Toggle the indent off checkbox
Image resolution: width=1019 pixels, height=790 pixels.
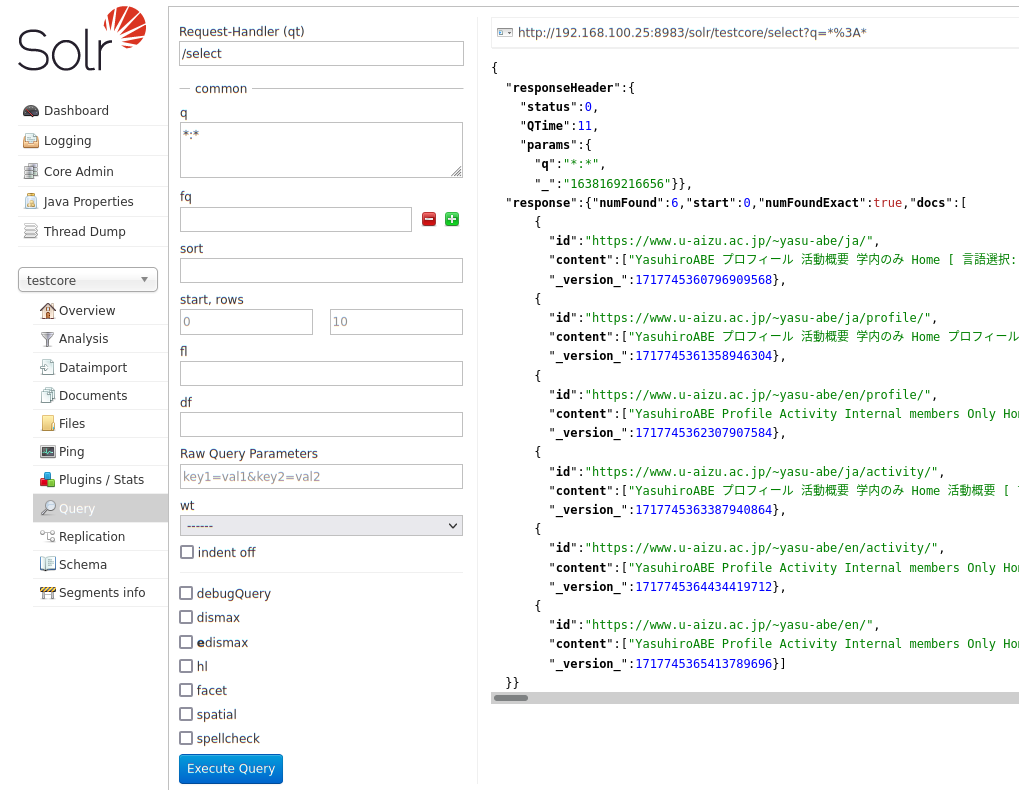pyautogui.click(x=187, y=552)
